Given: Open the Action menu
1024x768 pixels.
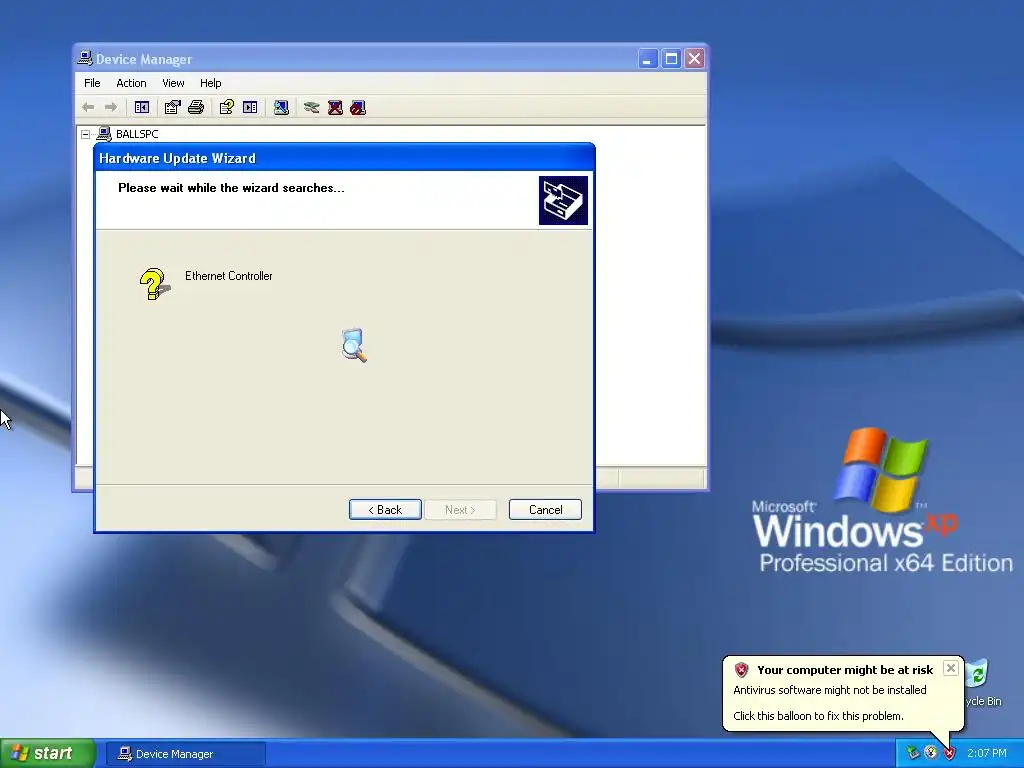Looking at the screenshot, I should point(131,83).
